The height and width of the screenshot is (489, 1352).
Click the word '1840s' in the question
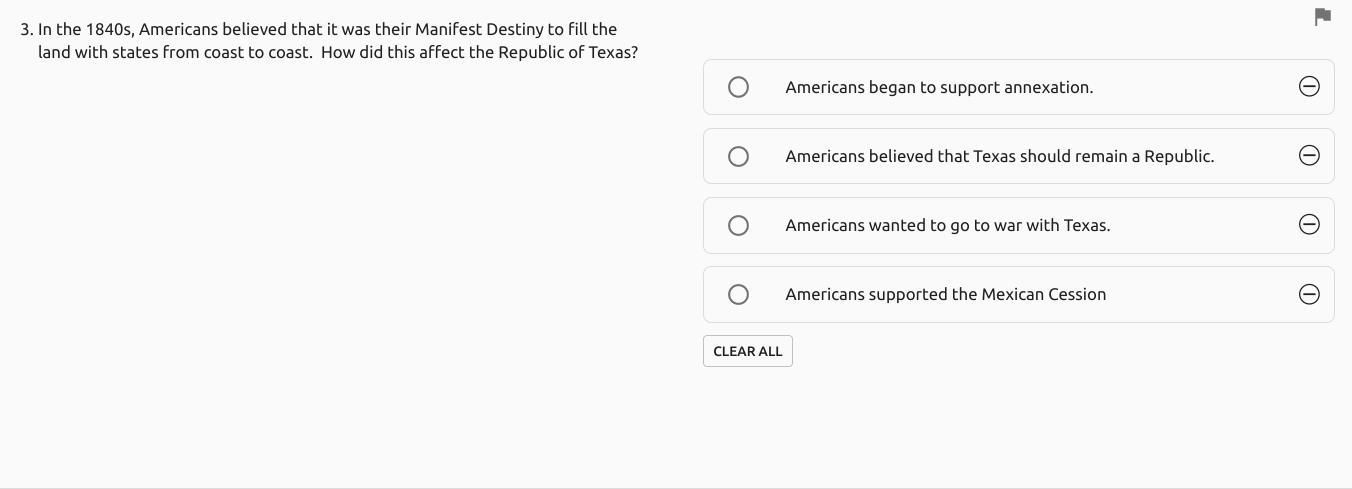pyautogui.click(x=109, y=29)
